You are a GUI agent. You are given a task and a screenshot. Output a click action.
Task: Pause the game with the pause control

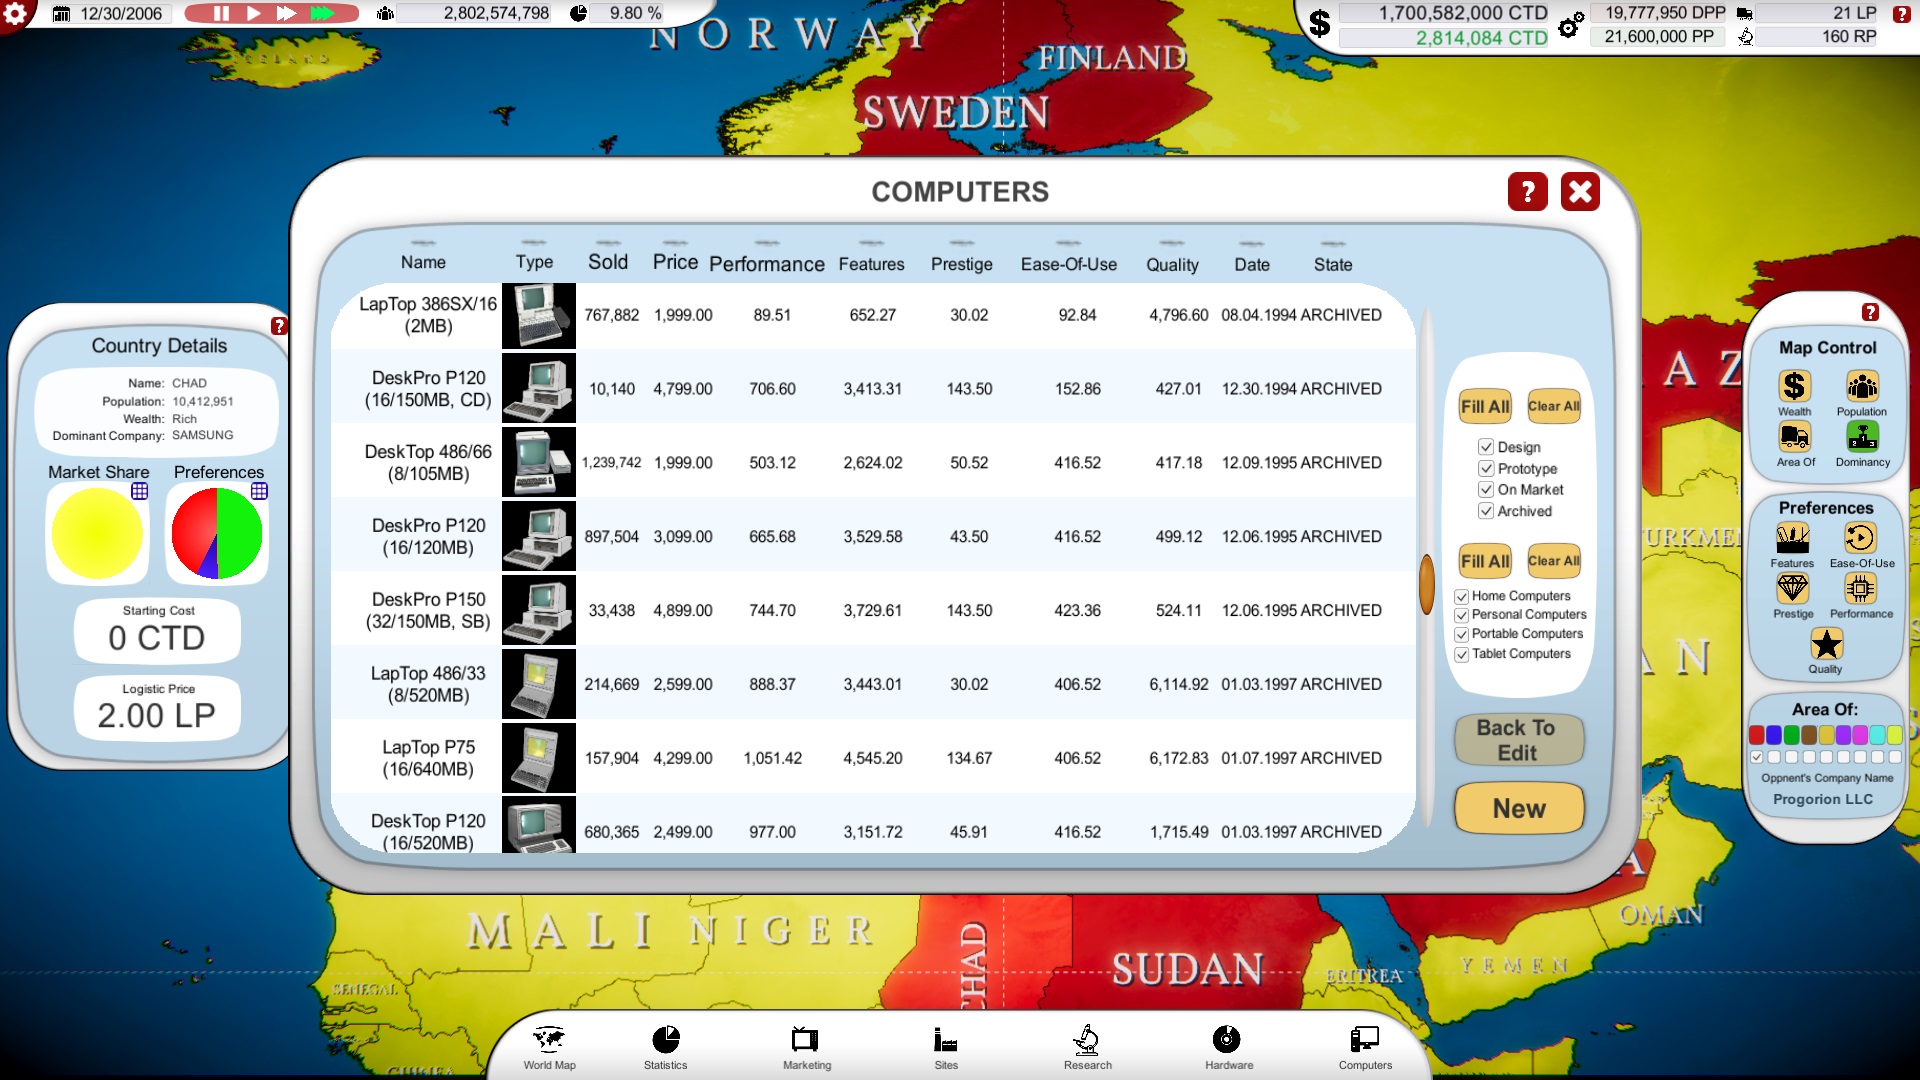coord(220,14)
